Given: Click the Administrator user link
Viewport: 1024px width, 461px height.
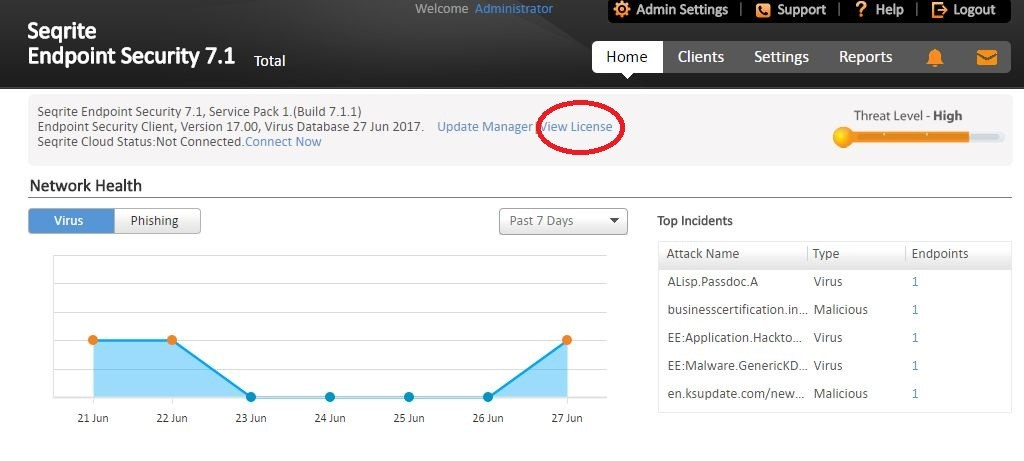Looking at the screenshot, I should point(513,8).
